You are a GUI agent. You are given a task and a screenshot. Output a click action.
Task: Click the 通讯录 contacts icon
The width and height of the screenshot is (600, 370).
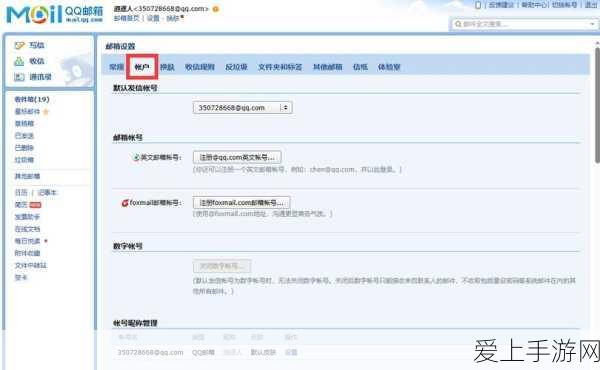pyautogui.click(x=19, y=77)
